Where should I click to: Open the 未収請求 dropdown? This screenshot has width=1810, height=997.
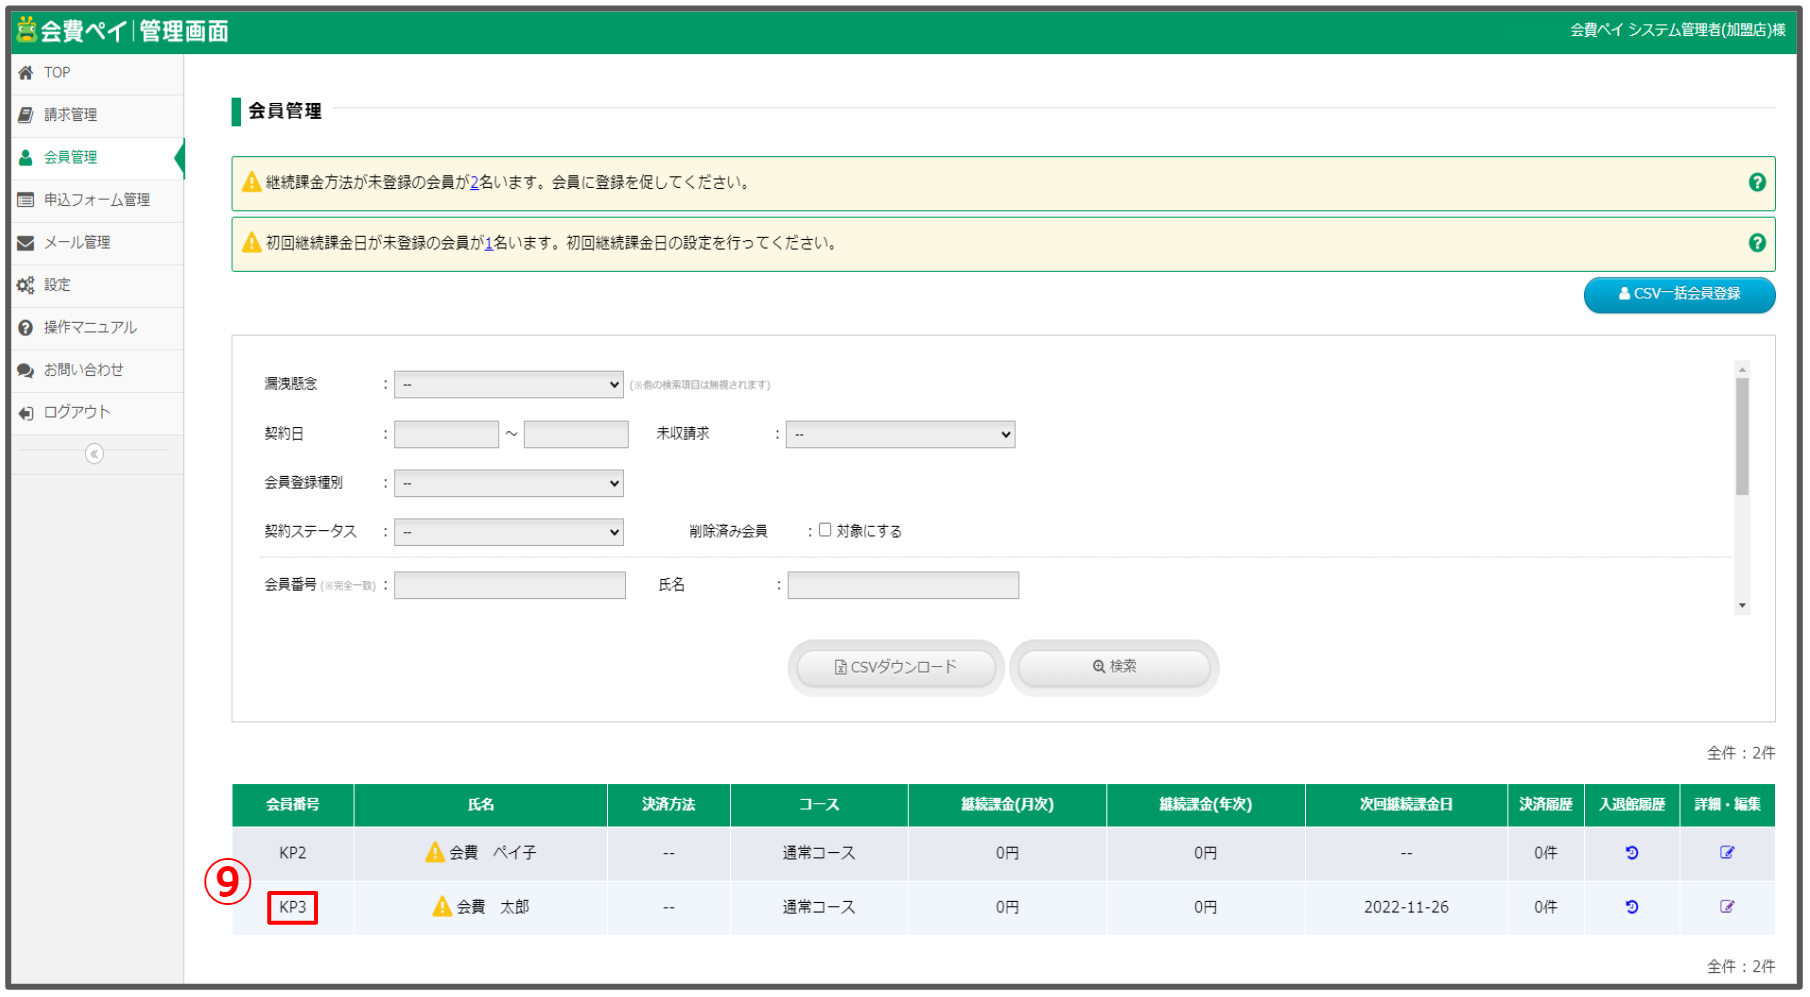[x=900, y=434]
